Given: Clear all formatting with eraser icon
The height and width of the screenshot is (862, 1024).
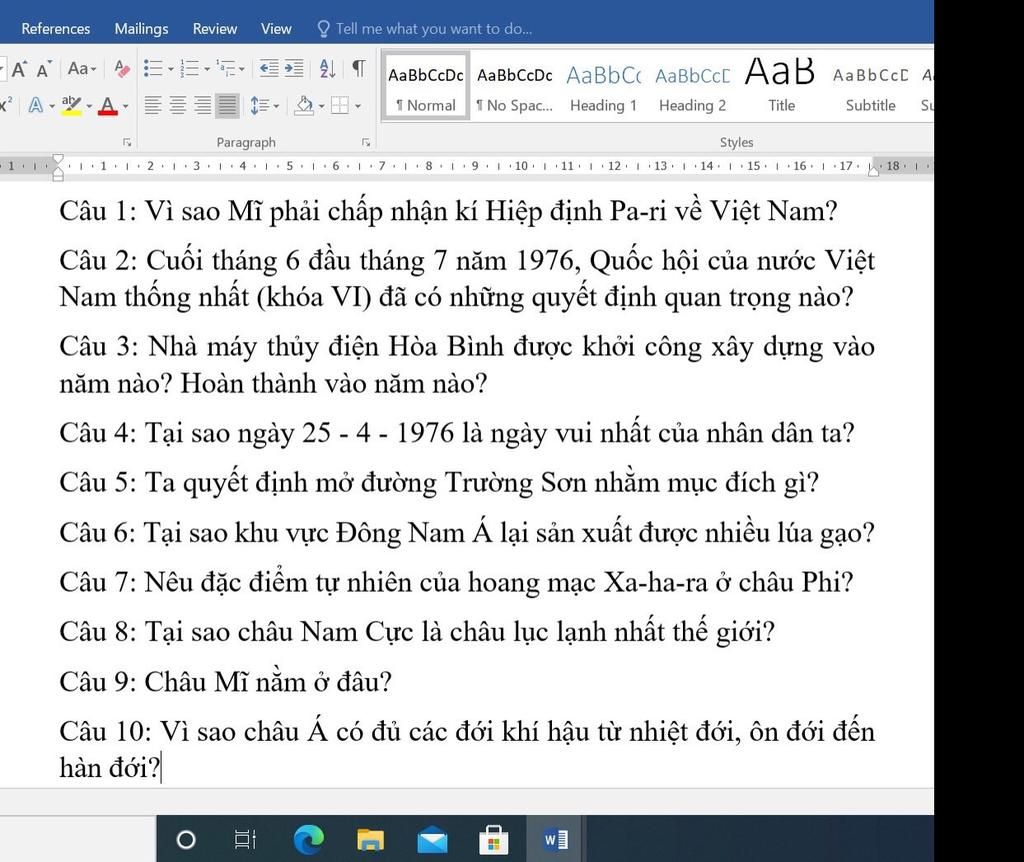Looking at the screenshot, I should coord(121,69).
